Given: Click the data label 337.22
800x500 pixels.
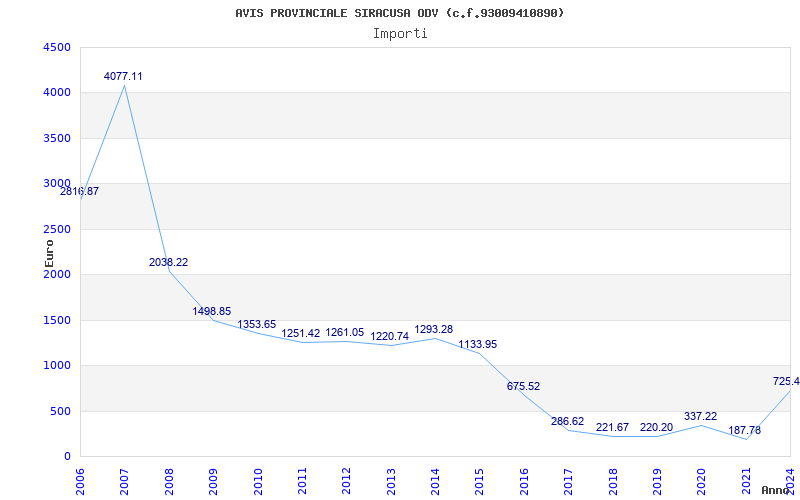Looking at the screenshot, I should [701, 416].
